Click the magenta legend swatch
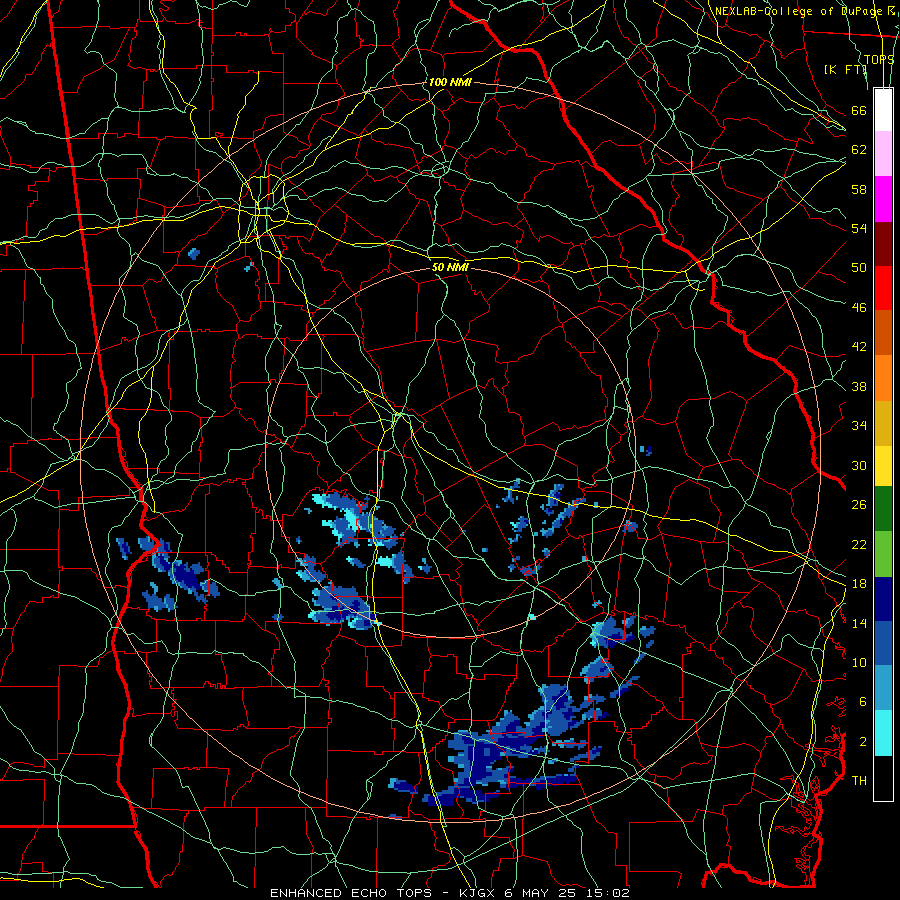Screen dimensions: 900x900 tap(883, 199)
